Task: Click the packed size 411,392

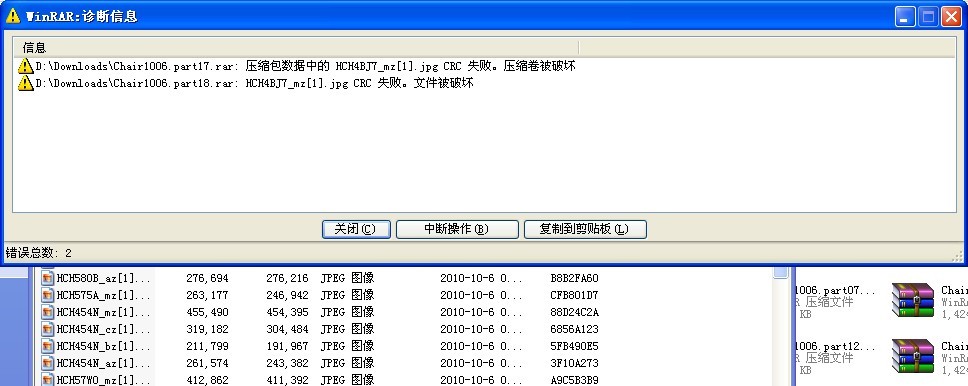Action: [287, 380]
